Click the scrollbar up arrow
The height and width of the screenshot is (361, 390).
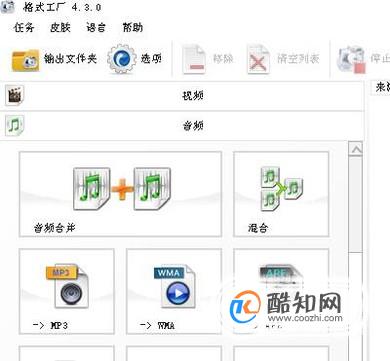[356, 149]
